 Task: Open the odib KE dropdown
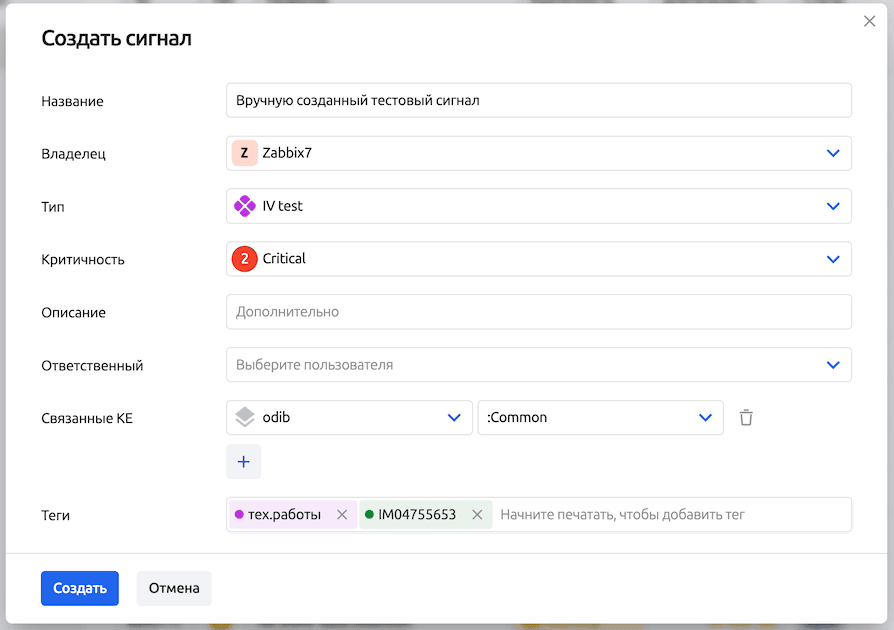click(453, 418)
